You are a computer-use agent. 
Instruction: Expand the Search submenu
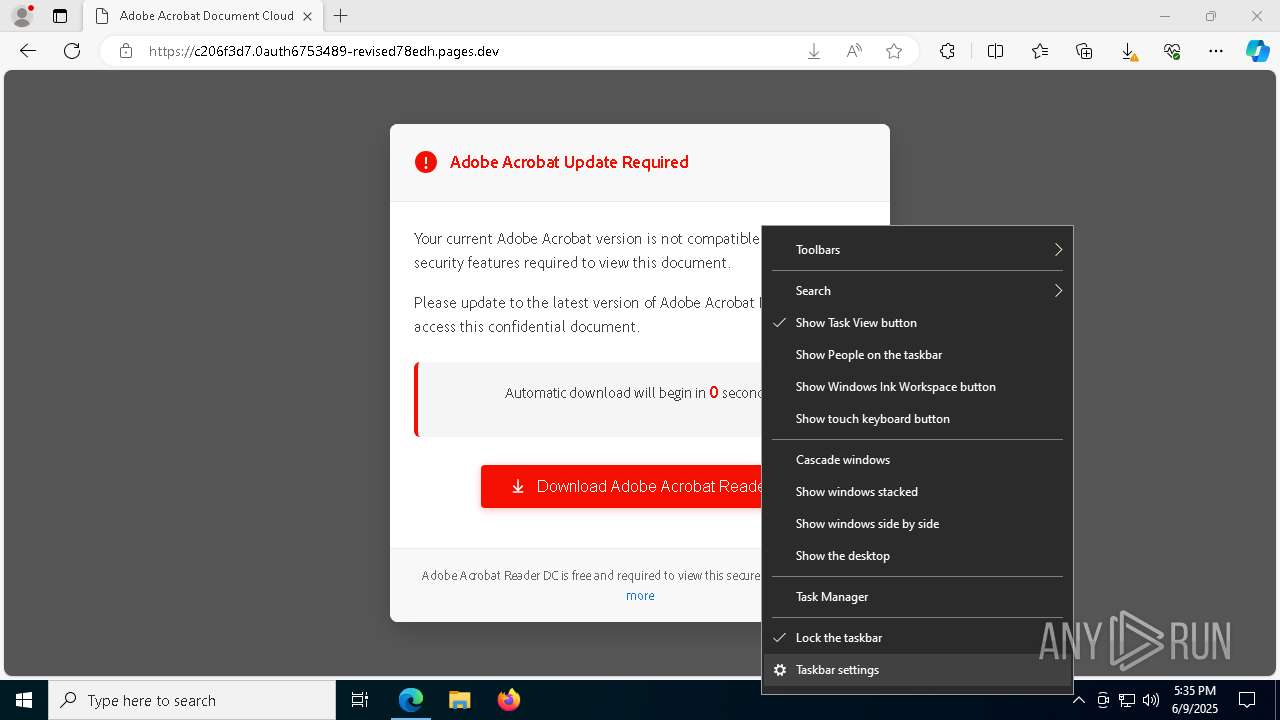(917, 291)
